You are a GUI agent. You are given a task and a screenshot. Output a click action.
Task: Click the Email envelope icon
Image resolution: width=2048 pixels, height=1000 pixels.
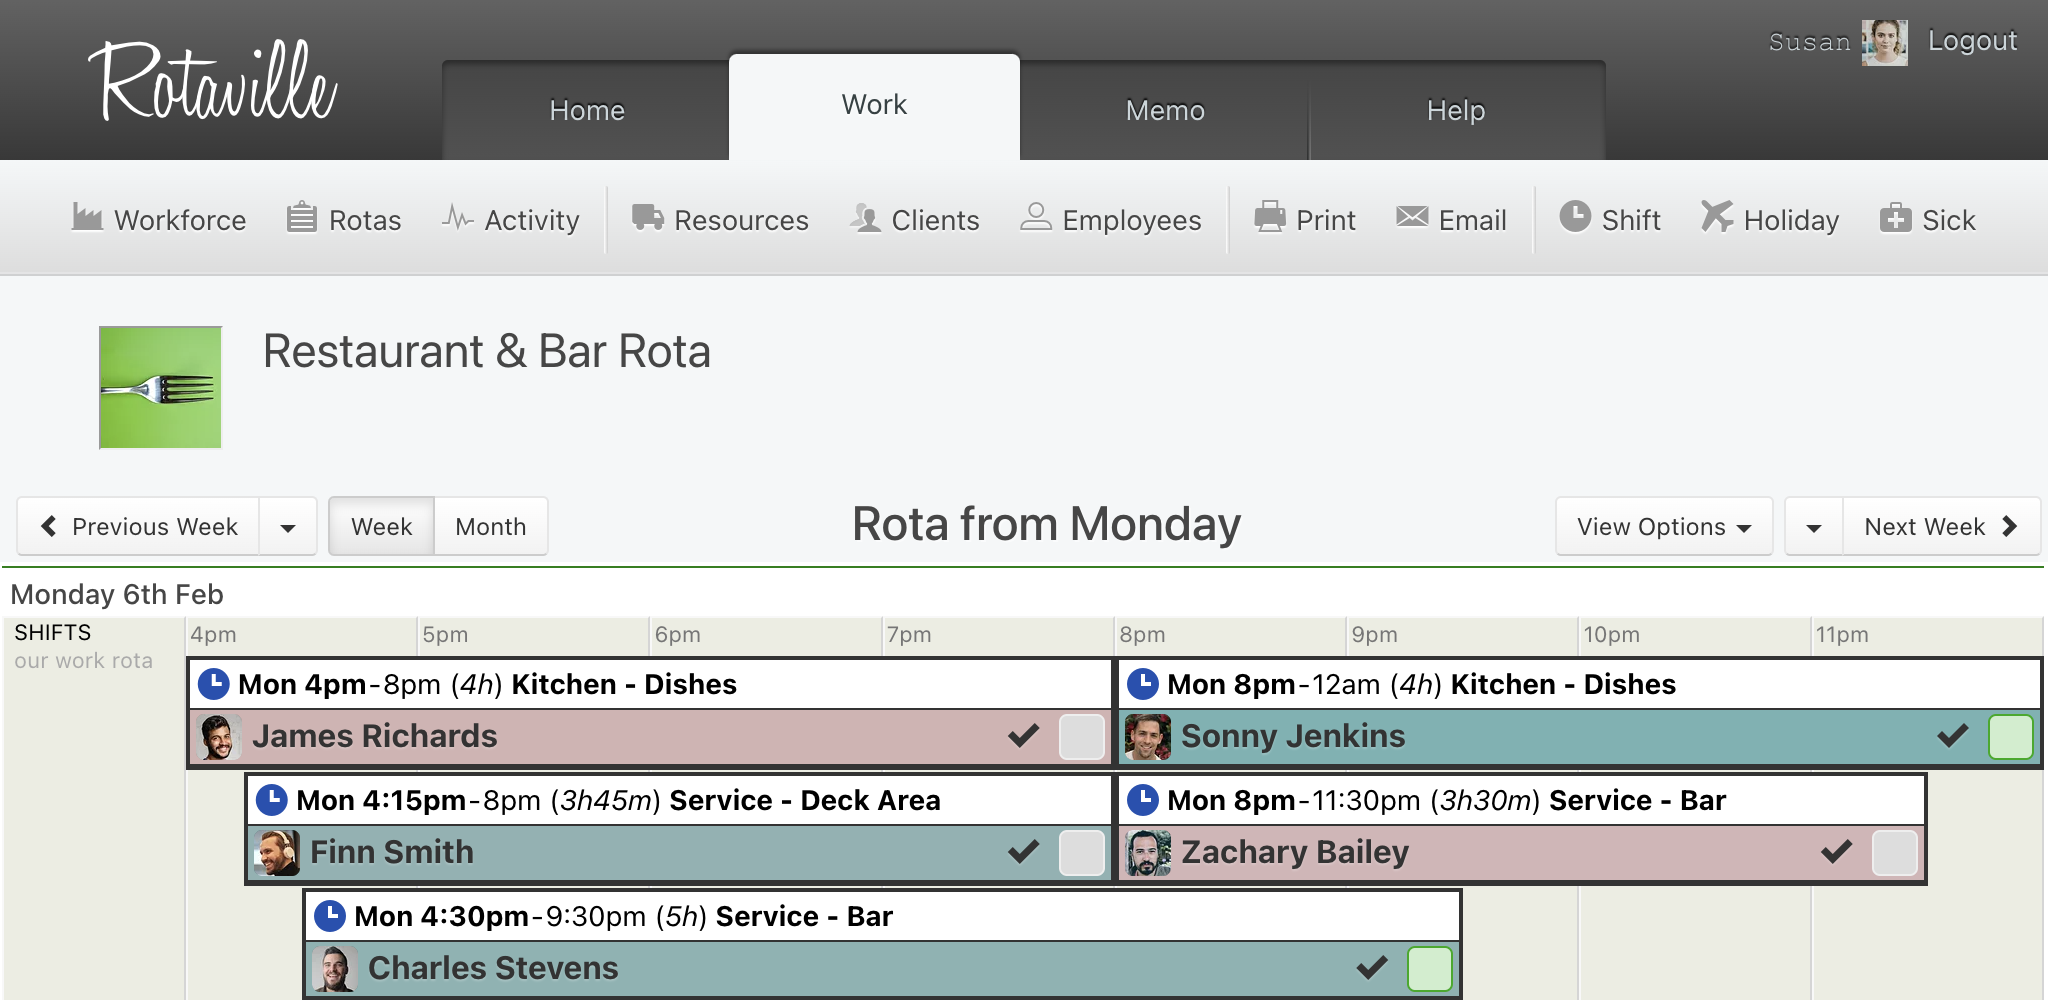[x=1412, y=217]
